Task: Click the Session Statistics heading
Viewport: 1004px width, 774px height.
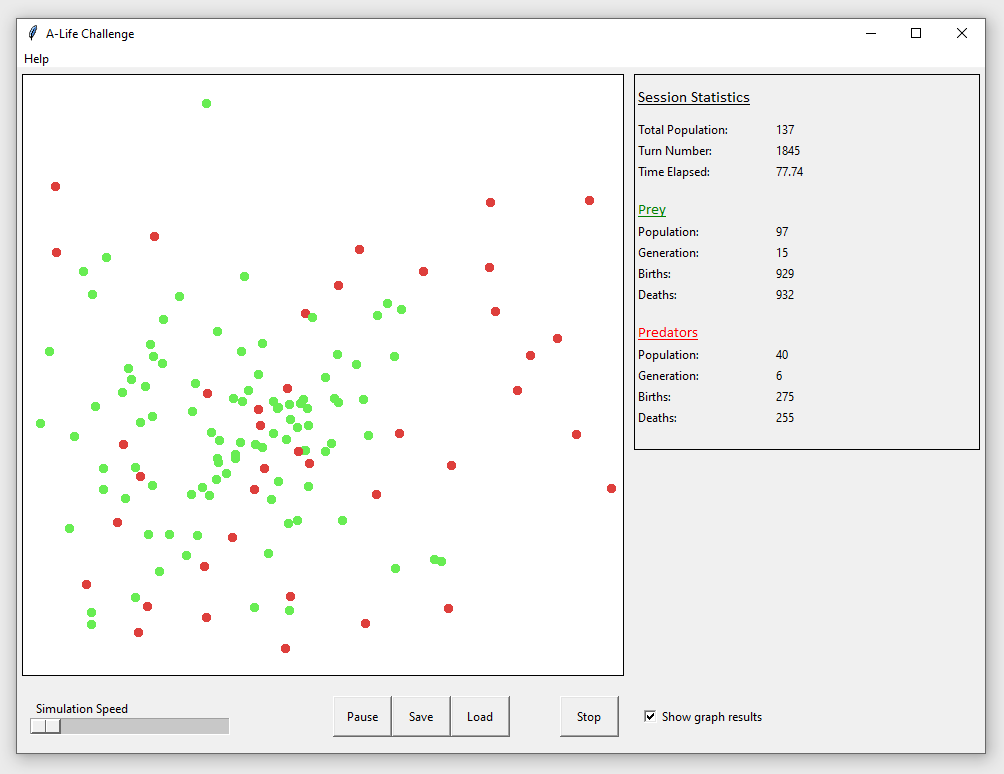Action: pos(694,98)
